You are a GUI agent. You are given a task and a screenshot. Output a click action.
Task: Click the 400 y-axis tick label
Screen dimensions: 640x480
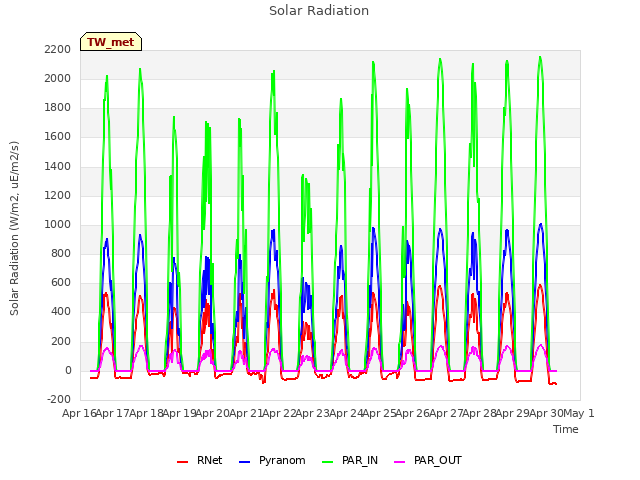(61, 312)
